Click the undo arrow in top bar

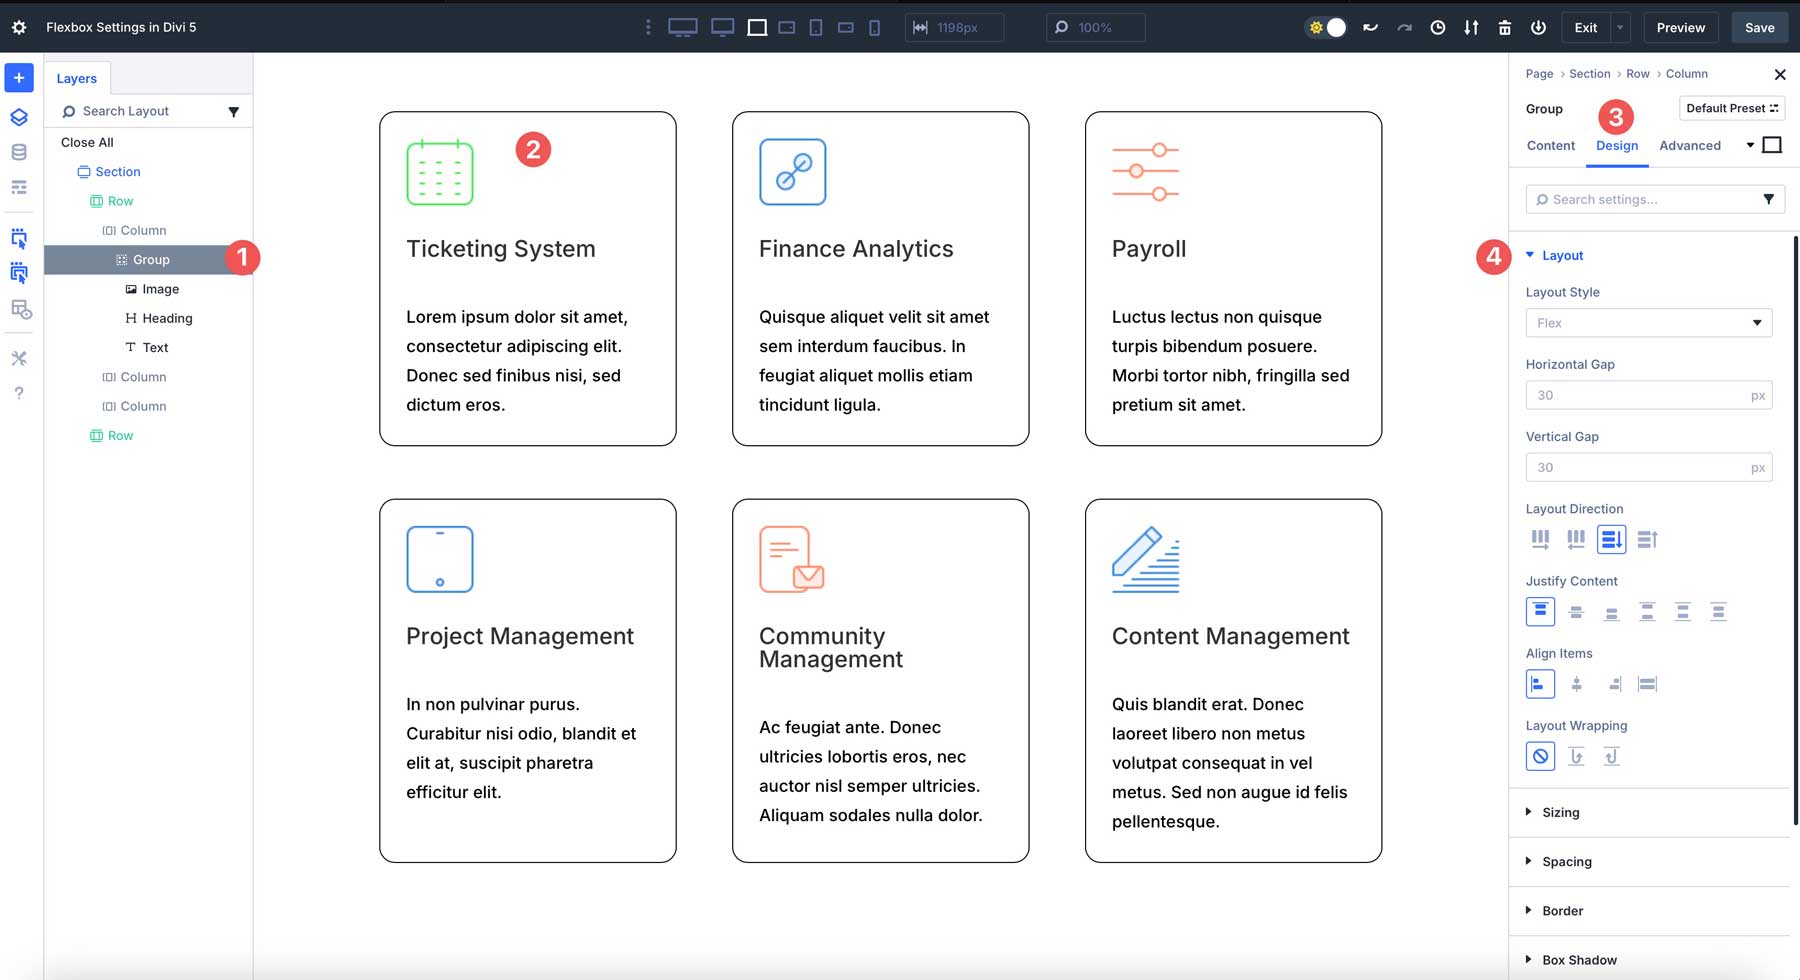[x=1370, y=28]
